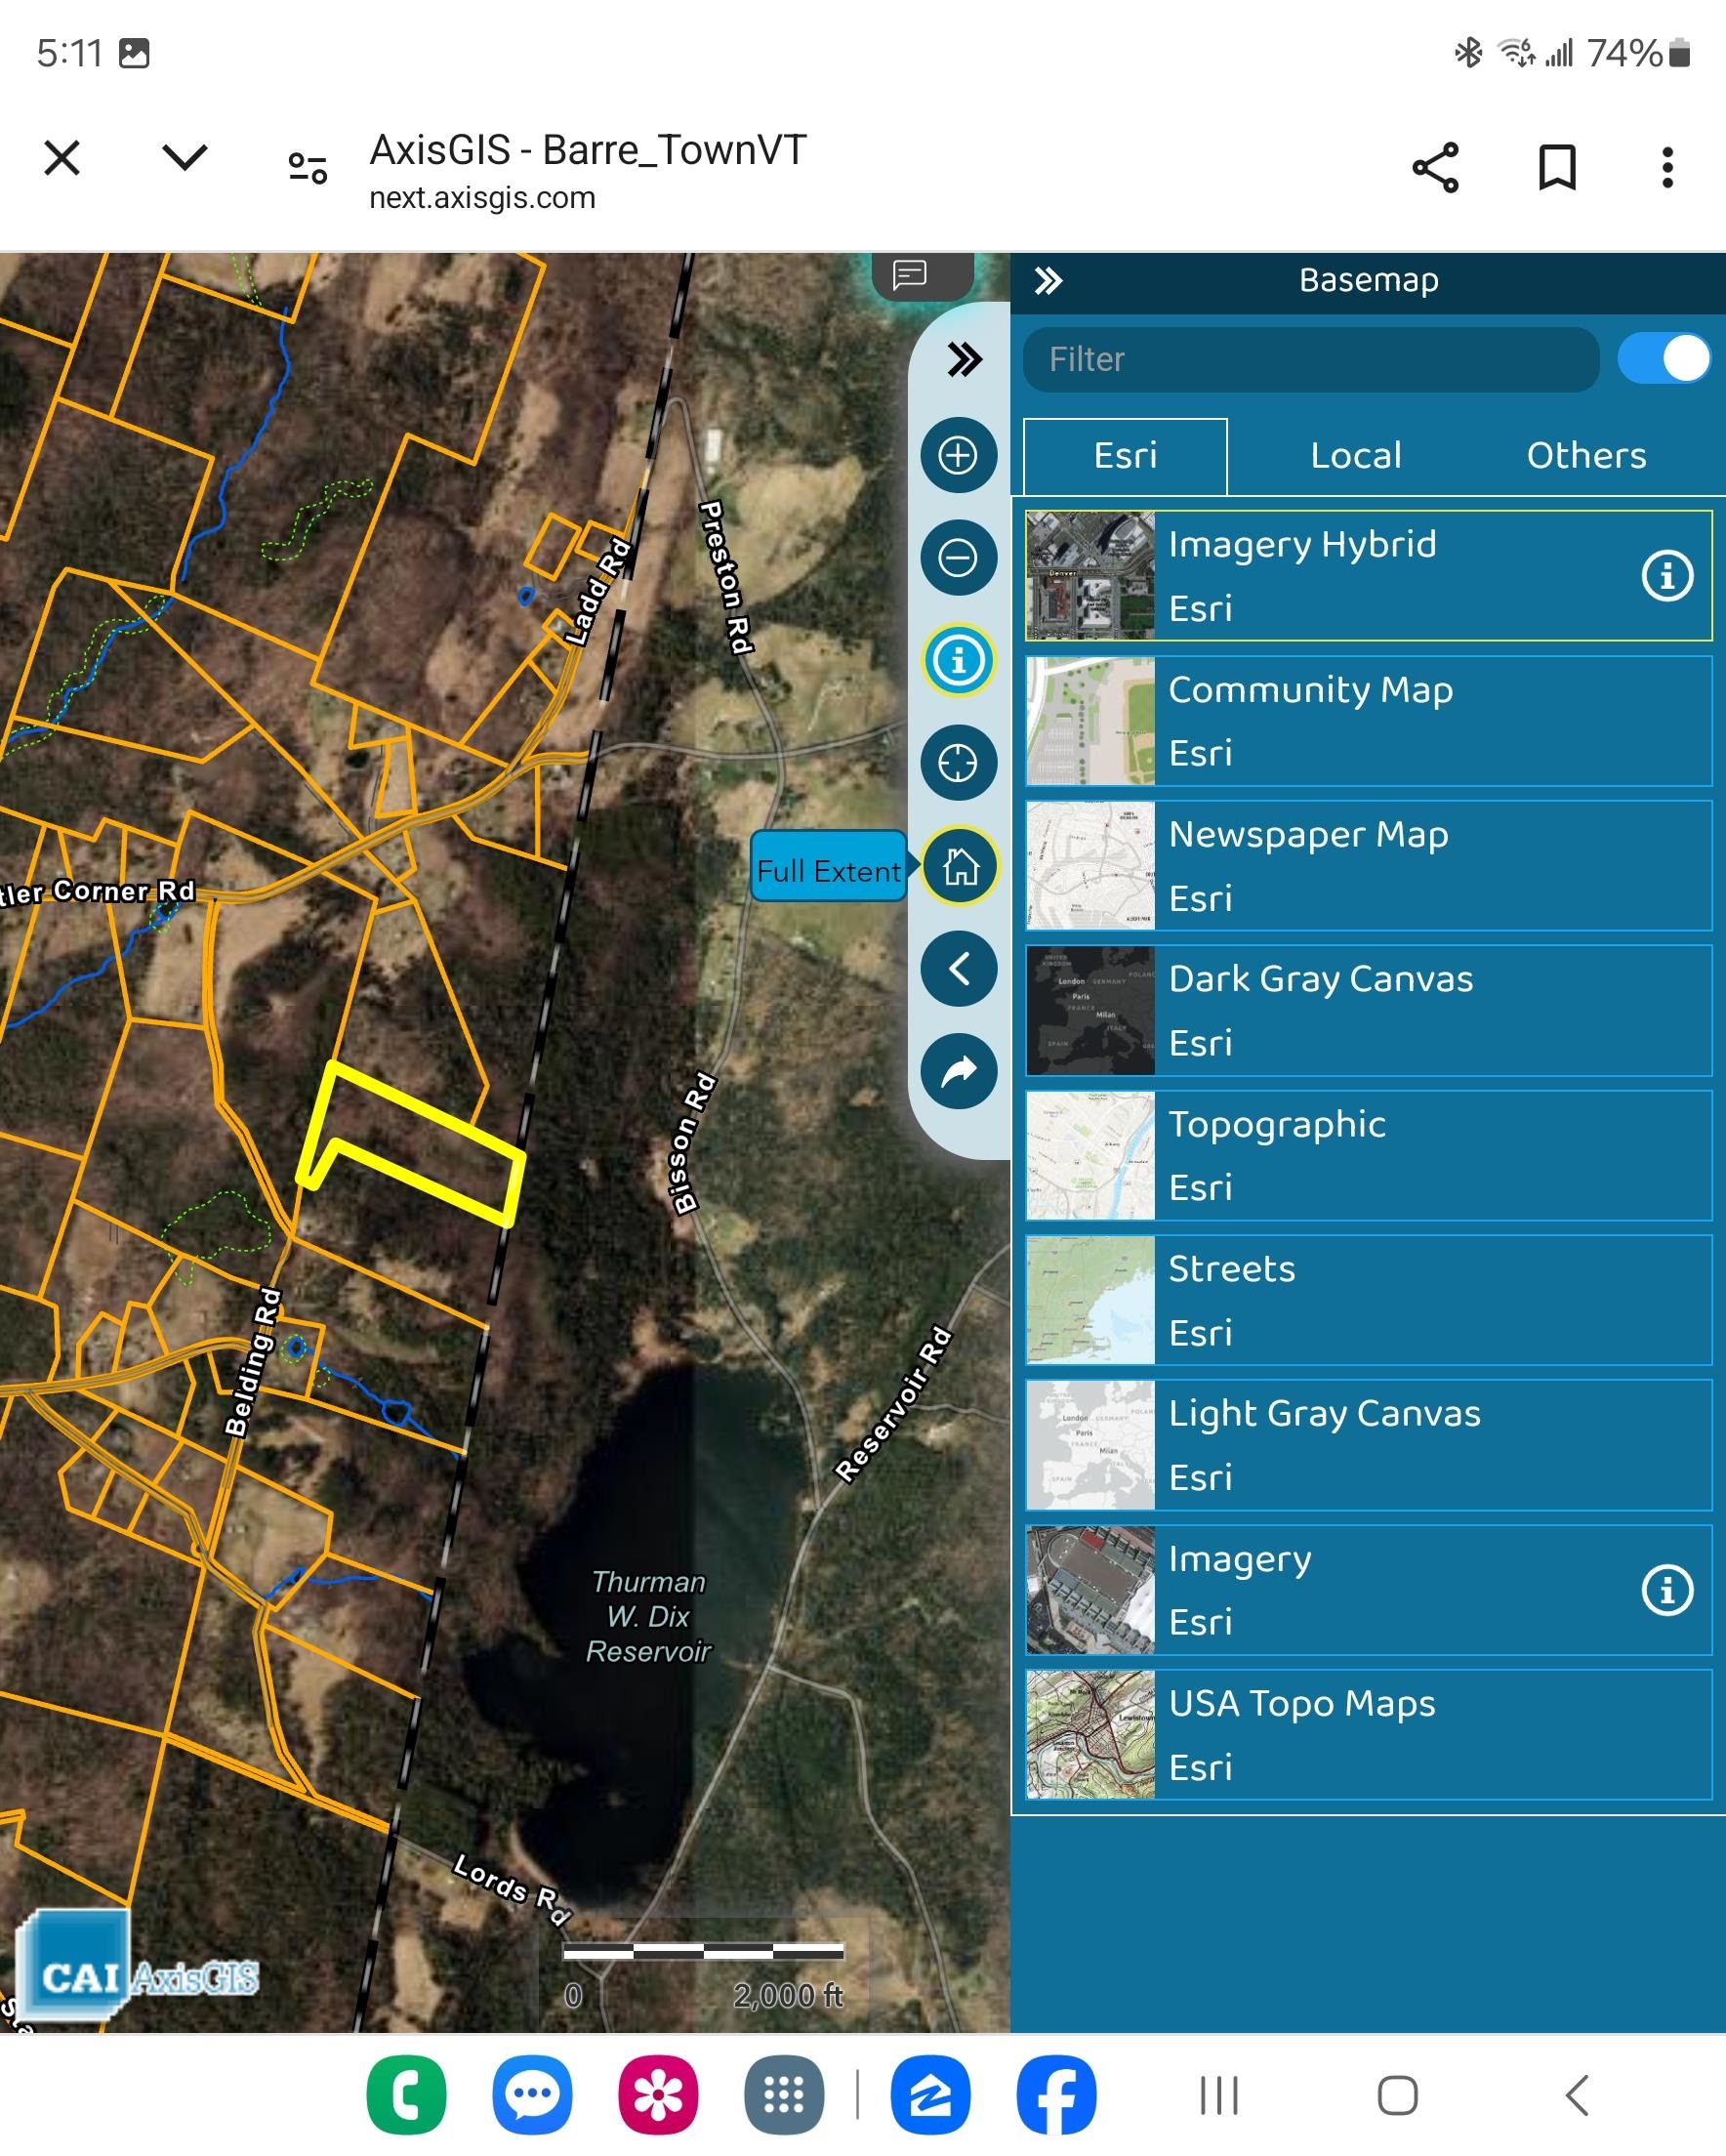This screenshot has height=2156, width=1726.
Task: Go to full extent with home icon
Action: (x=958, y=866)
